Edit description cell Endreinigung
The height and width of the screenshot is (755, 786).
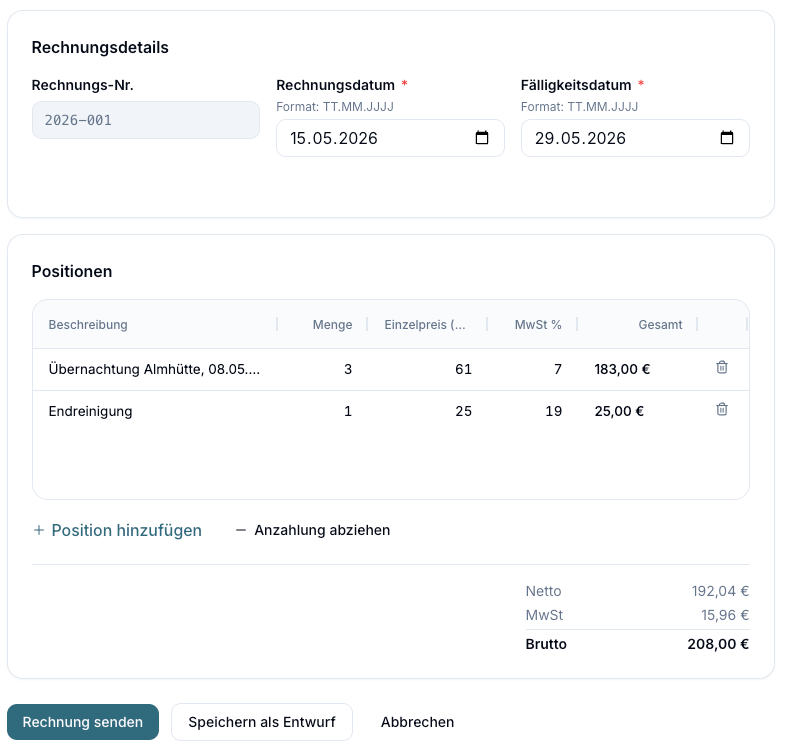pyautogui.click(x=155, y=412)
